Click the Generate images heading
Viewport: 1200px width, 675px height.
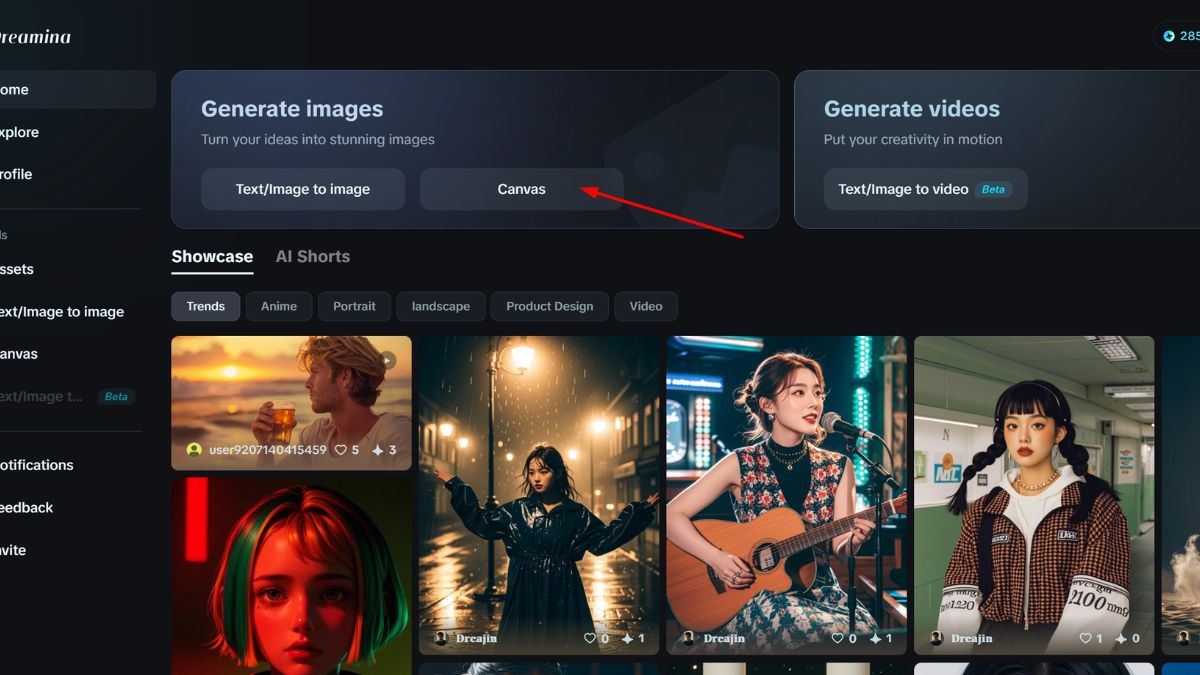pos(292,109)
